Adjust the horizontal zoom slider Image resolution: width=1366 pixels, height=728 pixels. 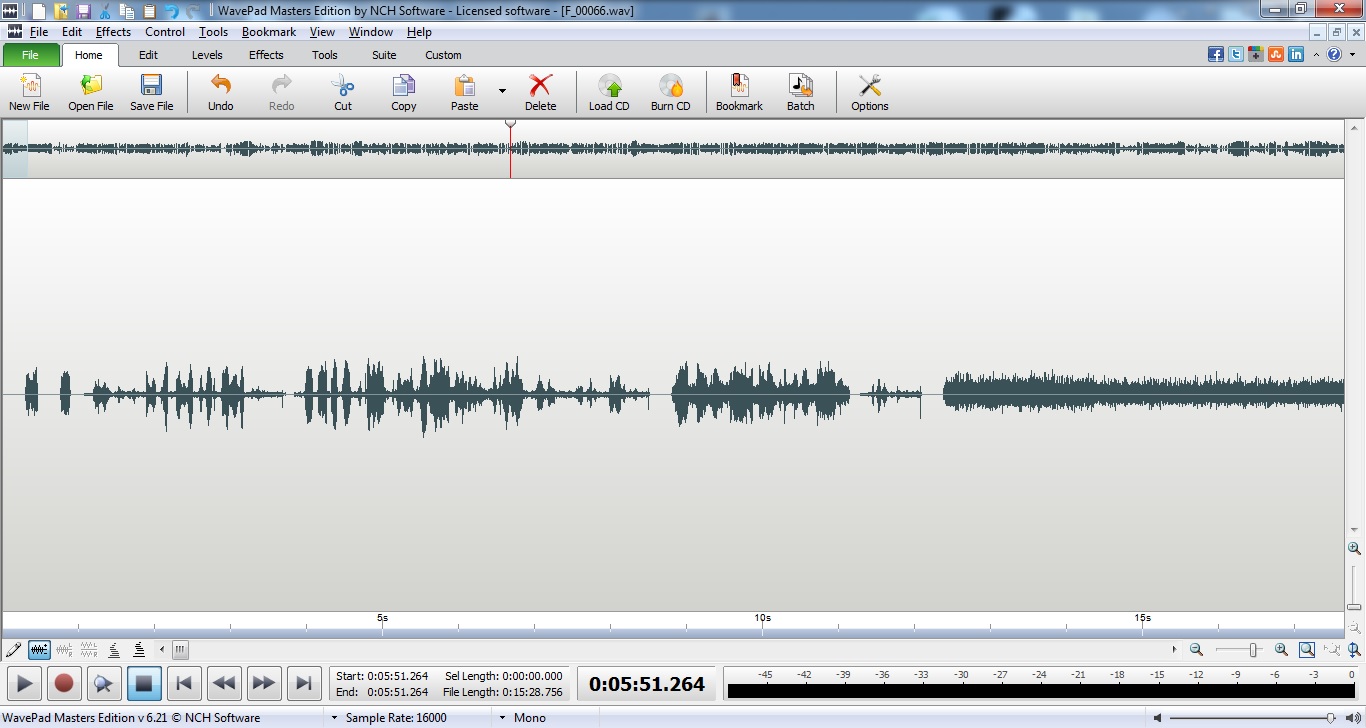pos(1253,650)
